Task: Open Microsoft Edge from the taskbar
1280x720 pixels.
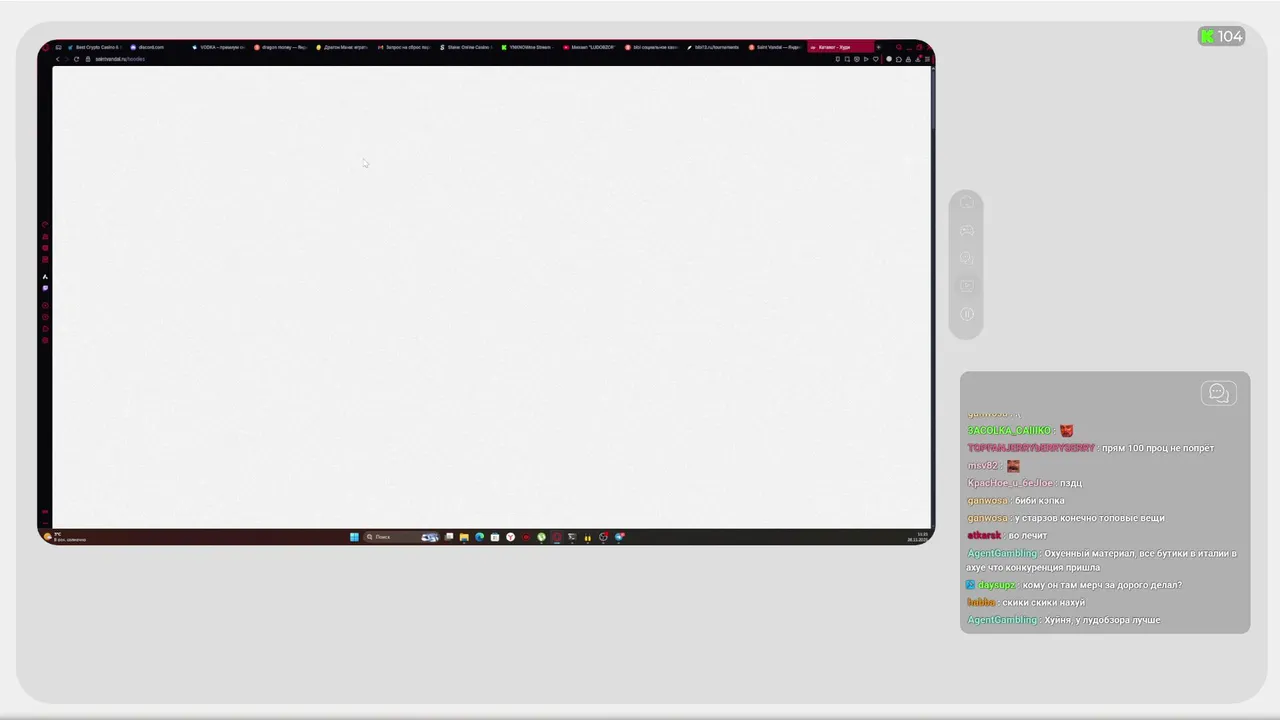Action: click(479, 537)
